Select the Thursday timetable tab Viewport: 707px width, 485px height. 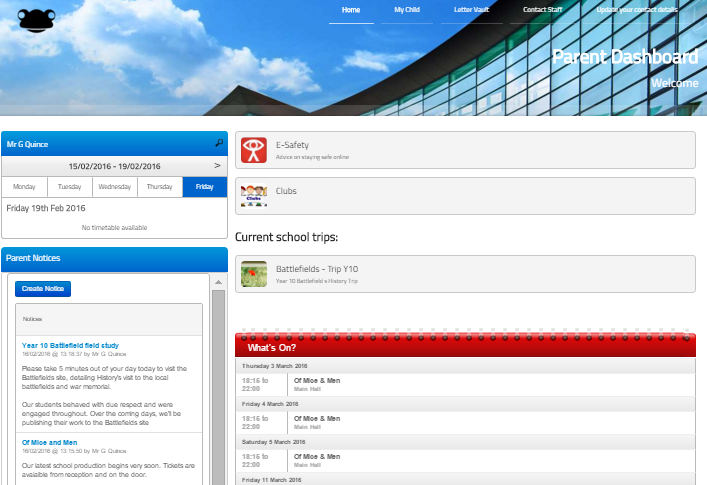tap(160, 187)
